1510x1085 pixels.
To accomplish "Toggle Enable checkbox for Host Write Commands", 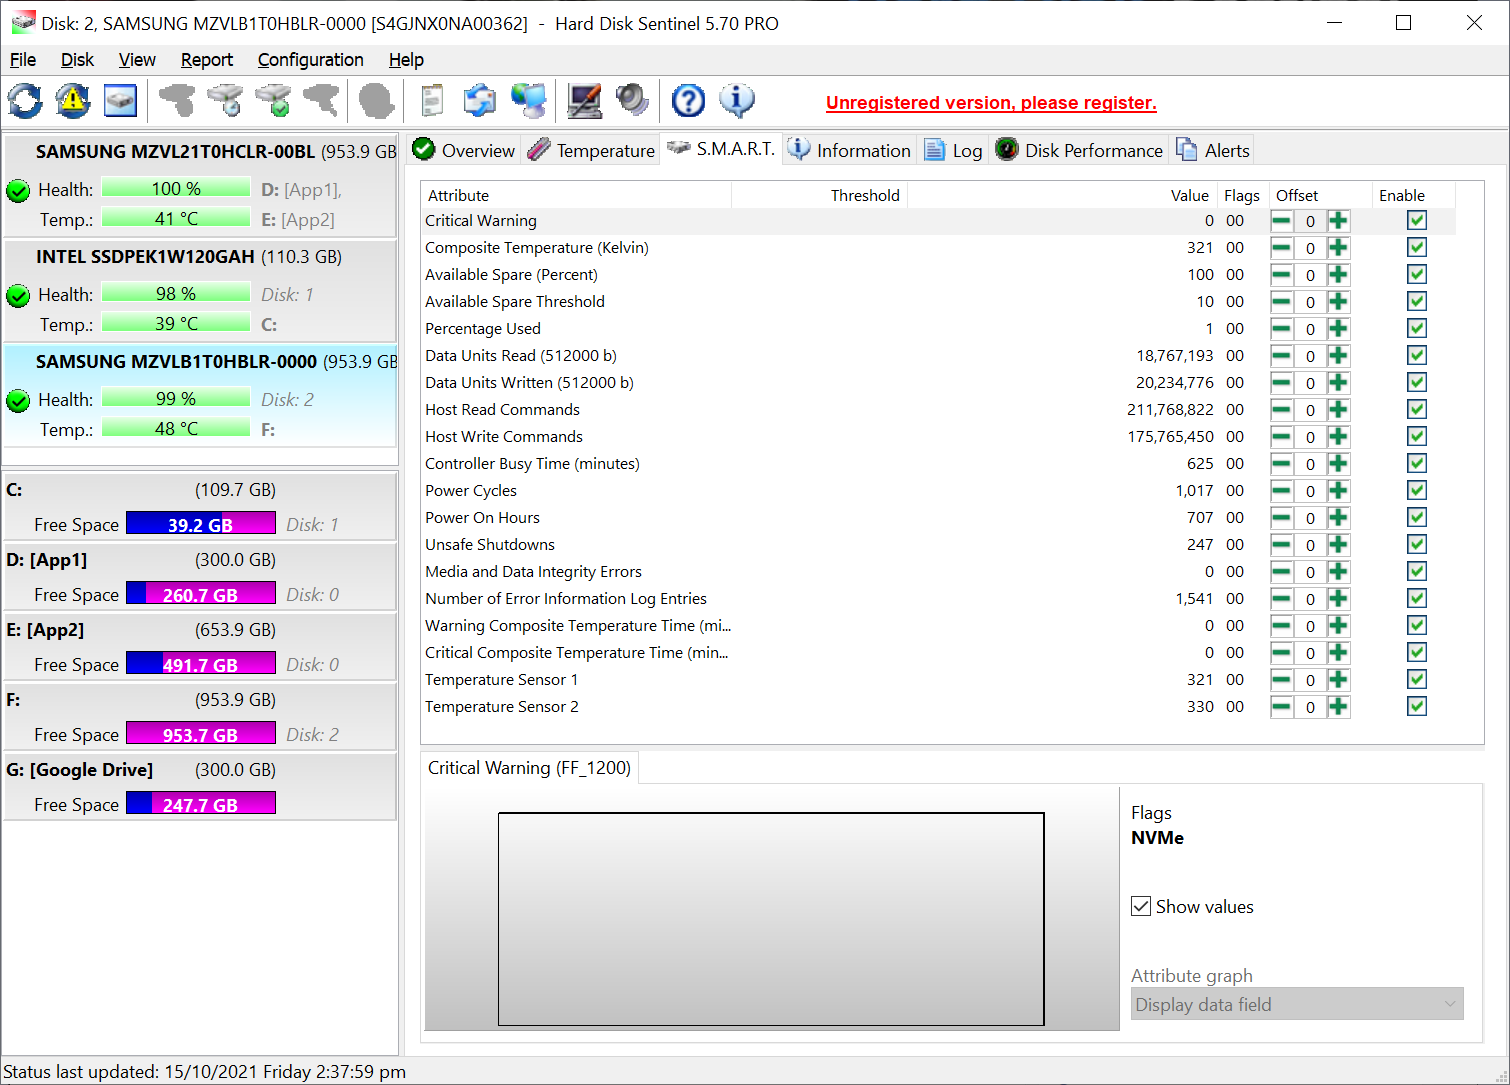I will (x=1416, y=436).
